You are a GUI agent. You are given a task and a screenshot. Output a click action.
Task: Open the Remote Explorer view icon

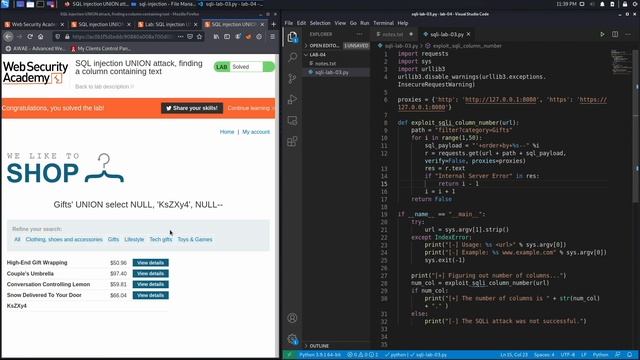[292, 120]
